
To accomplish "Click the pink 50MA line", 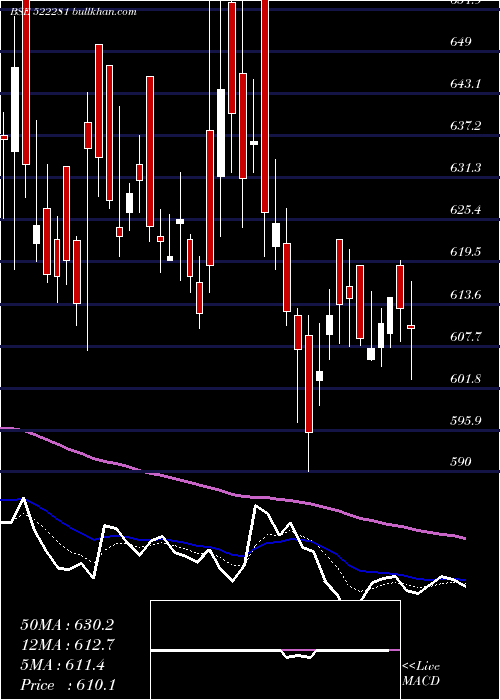I will [233, 493].
